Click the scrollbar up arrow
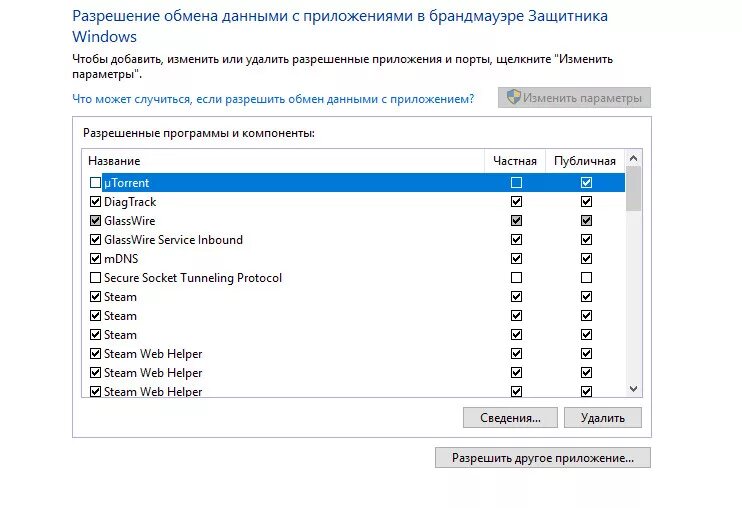The height and width of the screenshot is (508, 742). [x=633, y=158]
